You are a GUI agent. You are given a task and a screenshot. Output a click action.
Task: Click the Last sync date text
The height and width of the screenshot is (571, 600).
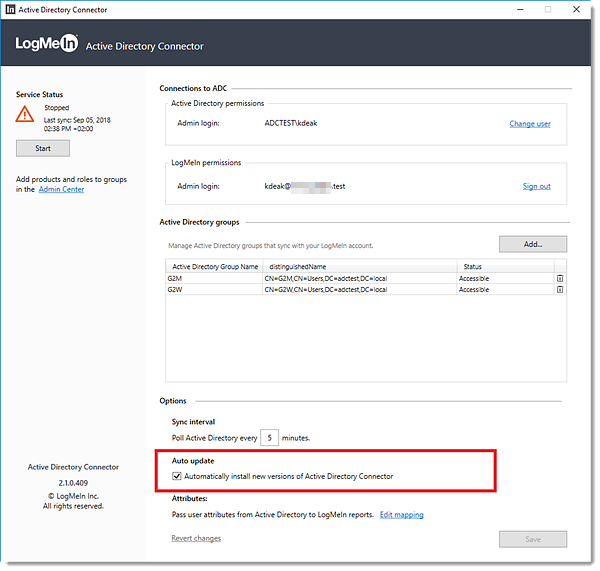pos(77,124)
